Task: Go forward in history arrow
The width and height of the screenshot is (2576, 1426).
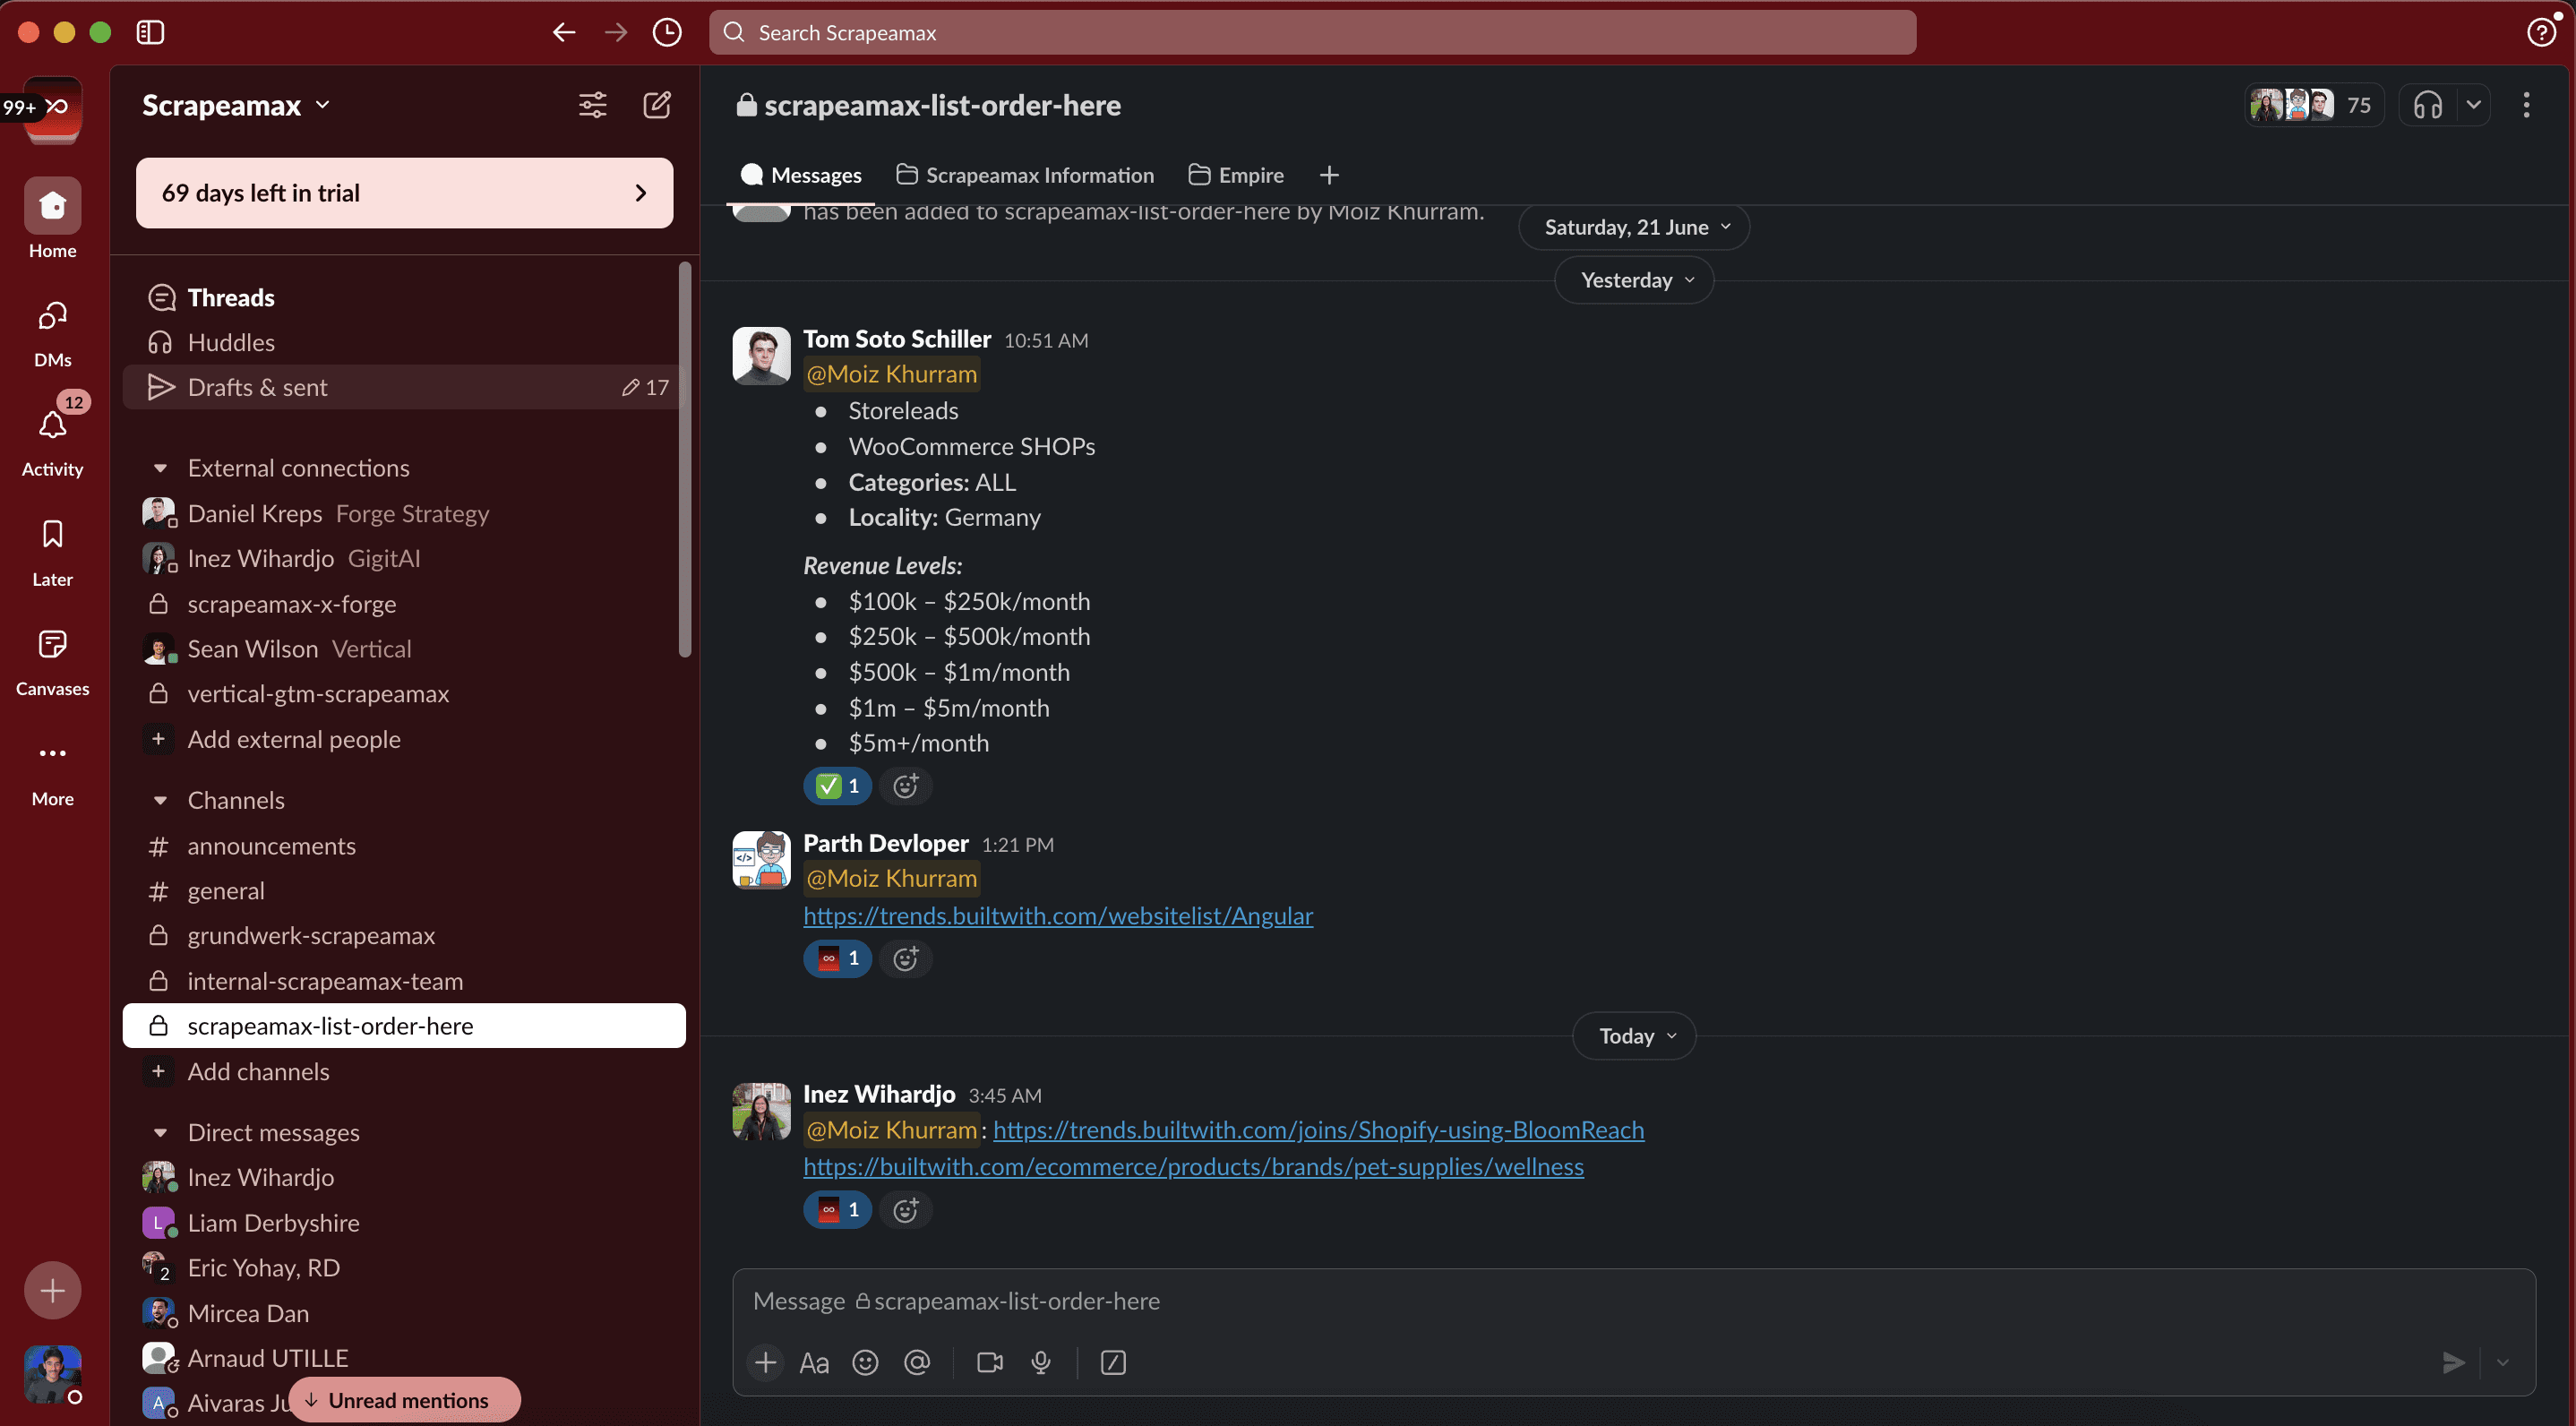Action: pyautogui.click(x=616, y=32)
